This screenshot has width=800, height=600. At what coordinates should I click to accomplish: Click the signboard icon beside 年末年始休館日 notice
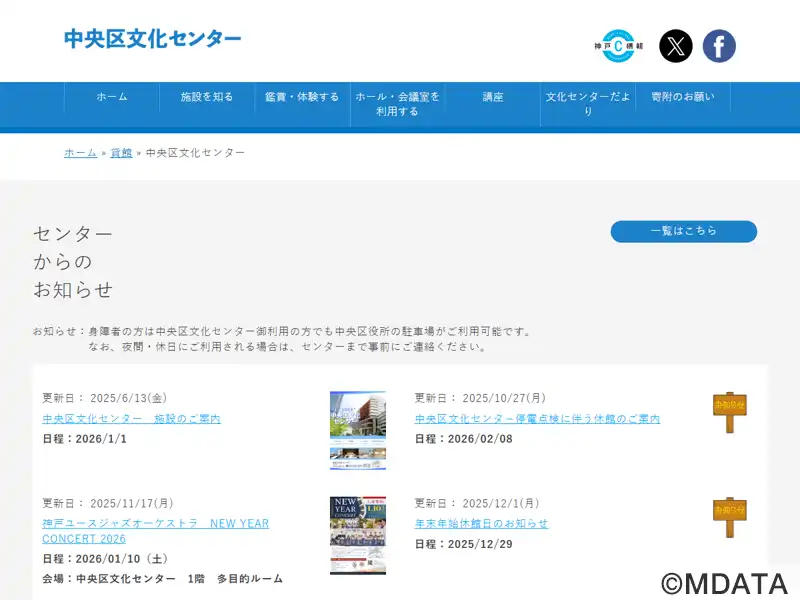(x=729, y=516)
